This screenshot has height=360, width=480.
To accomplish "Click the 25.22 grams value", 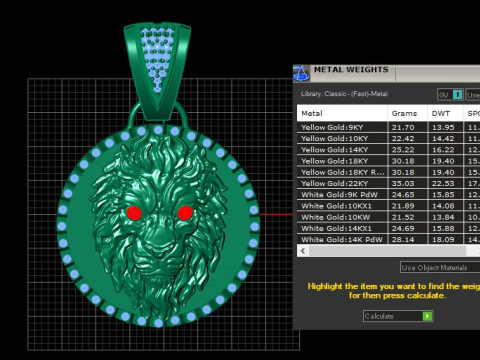I will tap(403, 150).
